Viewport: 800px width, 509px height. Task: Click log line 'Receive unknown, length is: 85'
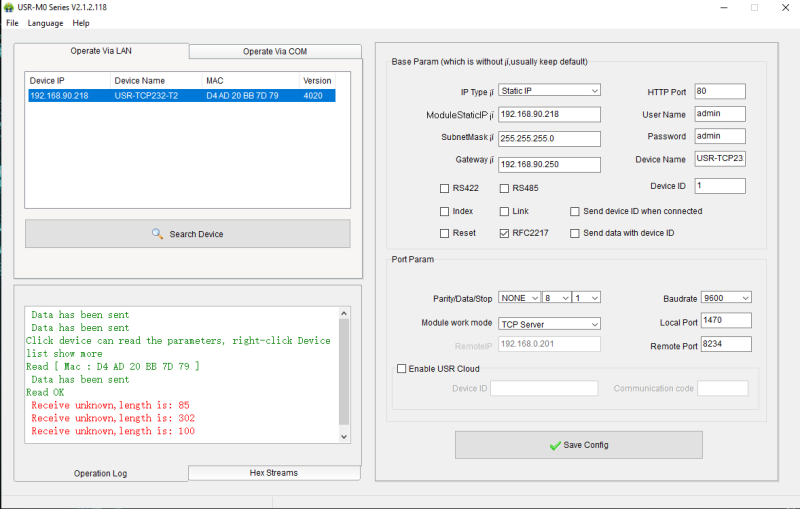pos(110,405)
